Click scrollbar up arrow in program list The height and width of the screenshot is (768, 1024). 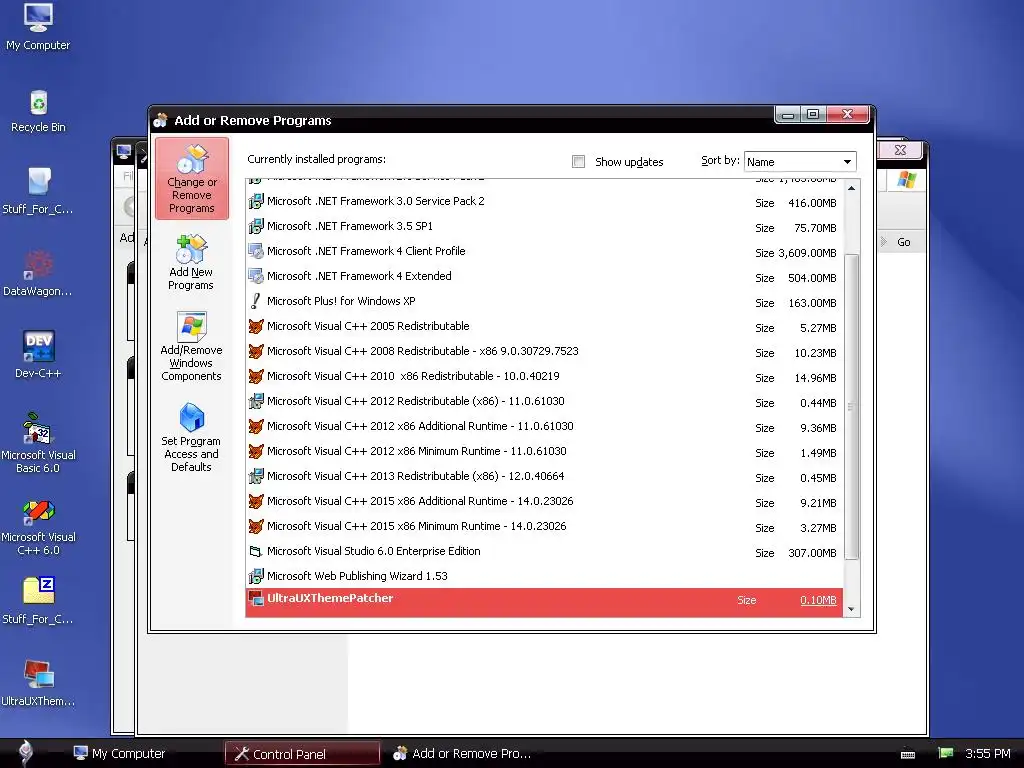[x=852, y=188]
